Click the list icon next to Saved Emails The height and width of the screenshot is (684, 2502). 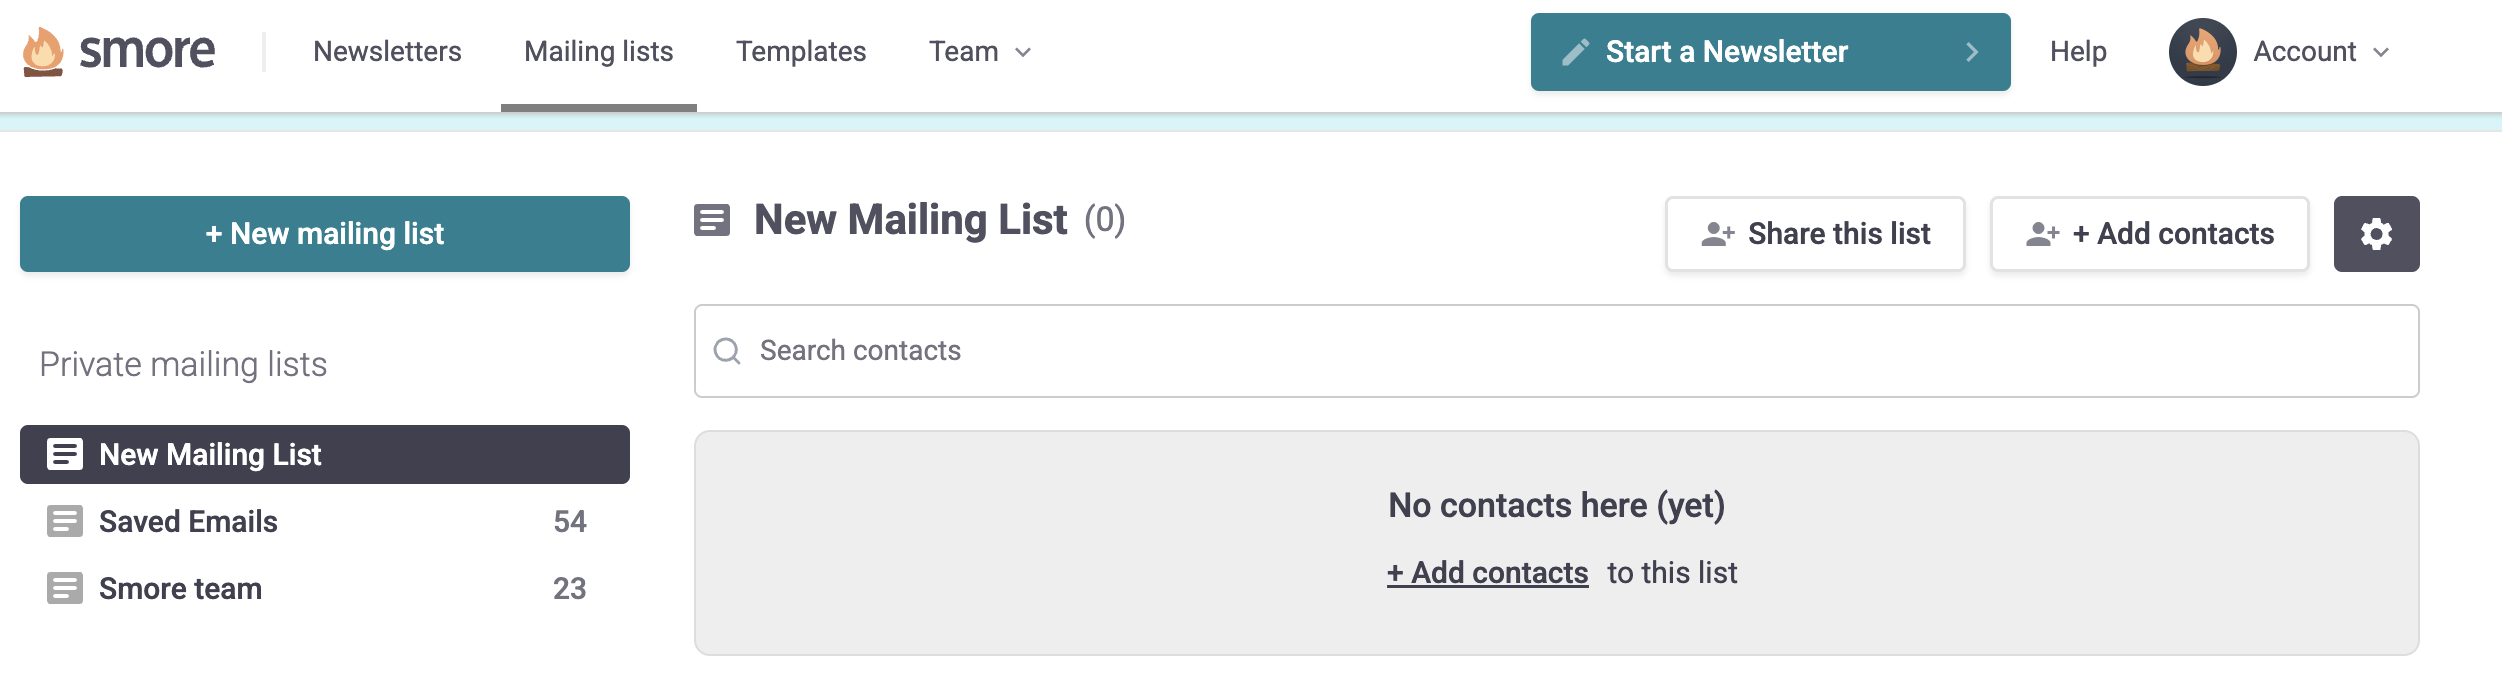tap(65, 520)
